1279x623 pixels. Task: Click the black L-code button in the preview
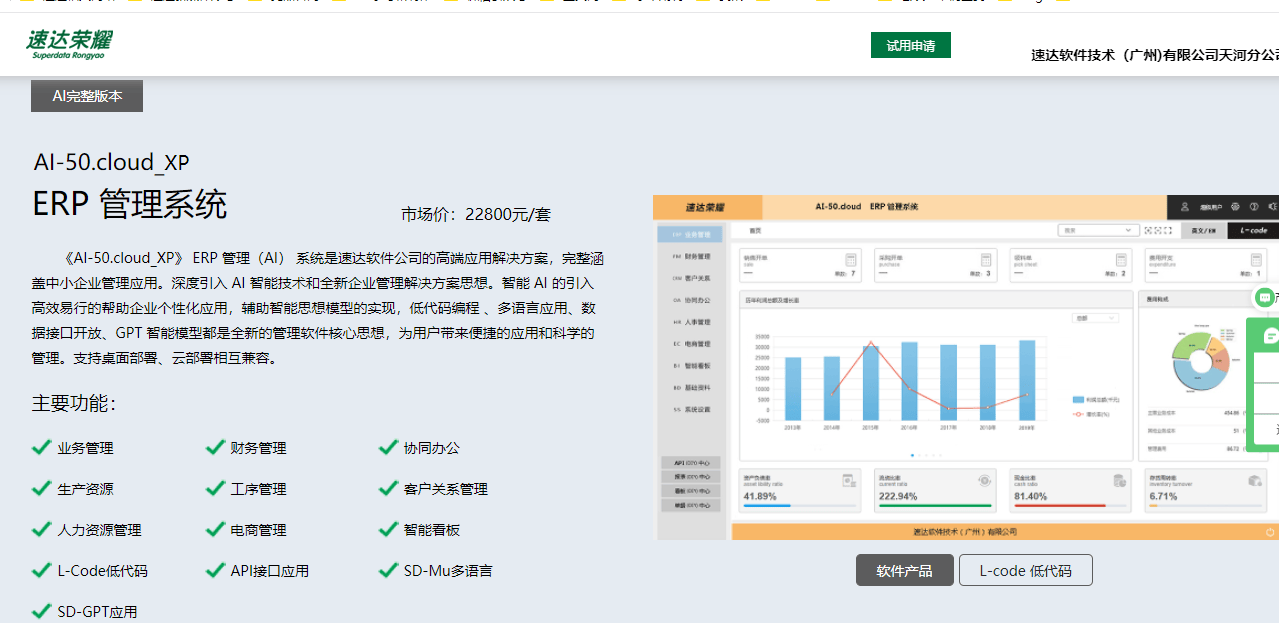[x=1253, y=230]
